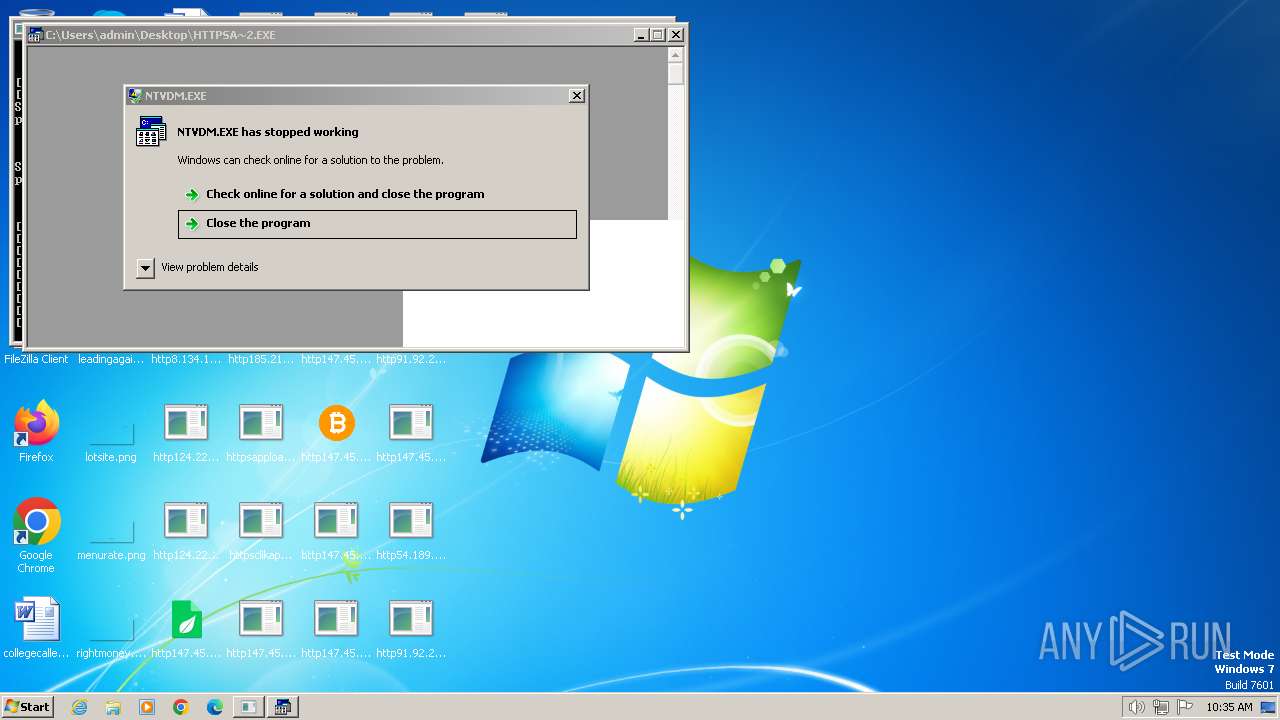1280x720 pixels.
Task: Click the HTTPSA~2.EXE window title bar icon
Action: [x=36, y=35]
